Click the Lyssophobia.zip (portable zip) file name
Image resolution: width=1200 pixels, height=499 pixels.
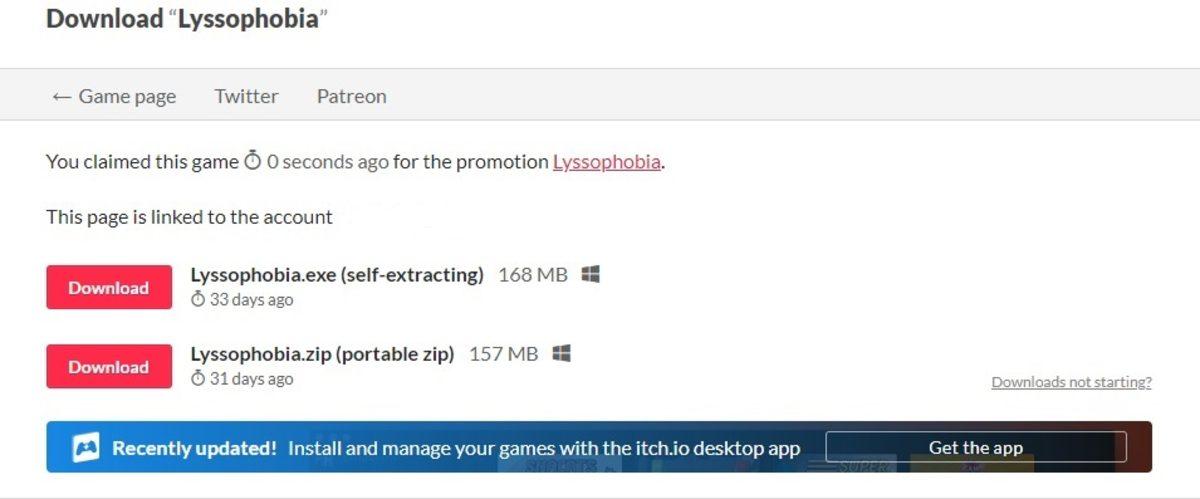point(322,353)
